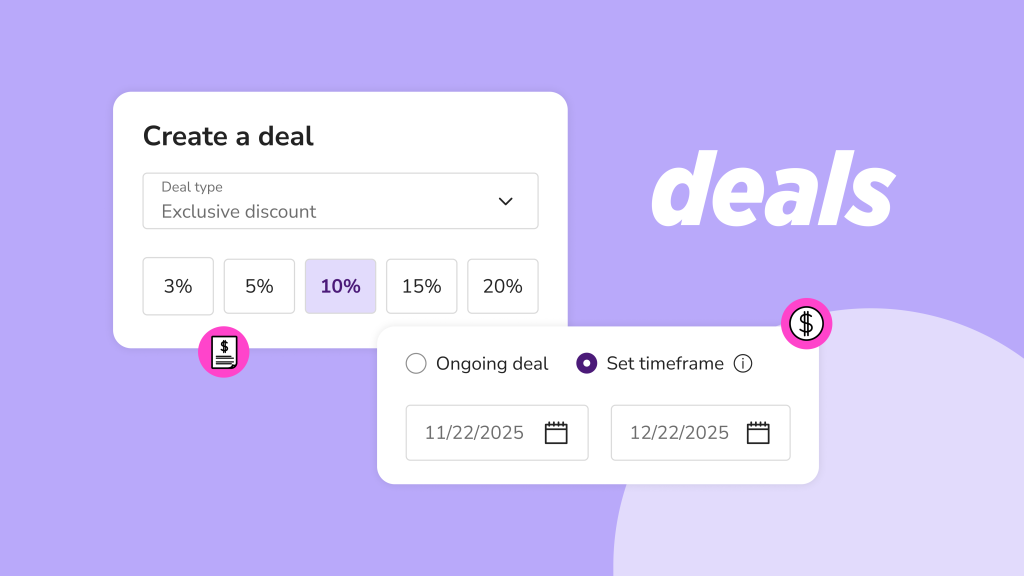The height and width of the screenshot is (576, 1024).
Task: Click the small Deal type field label
Action: (x=192, y=187)
